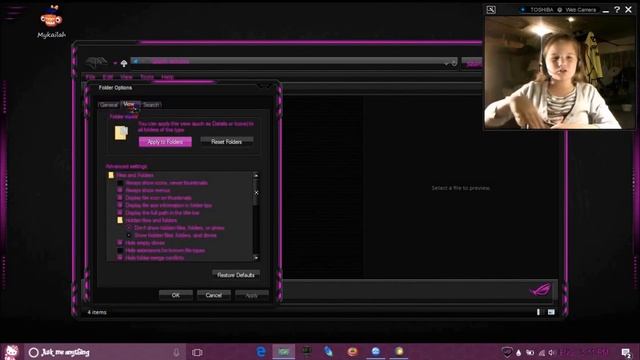Select 'Show hidden files, folders, and drives'
Screen dimensions: 640x360
click(129, 236)
